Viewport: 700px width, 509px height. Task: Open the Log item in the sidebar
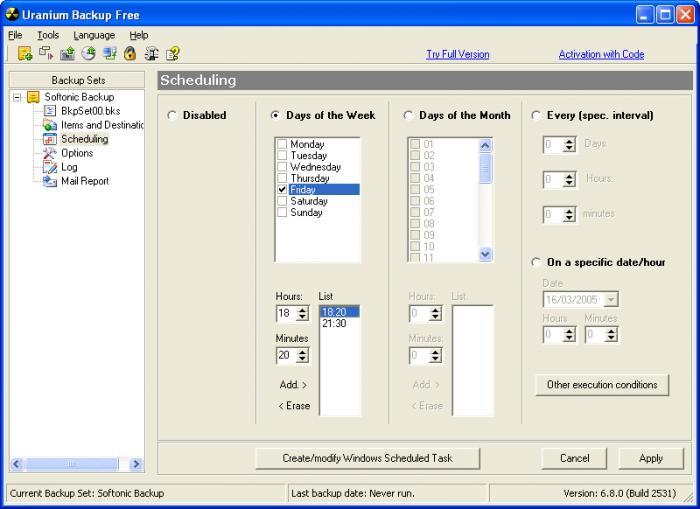[68, 167]
